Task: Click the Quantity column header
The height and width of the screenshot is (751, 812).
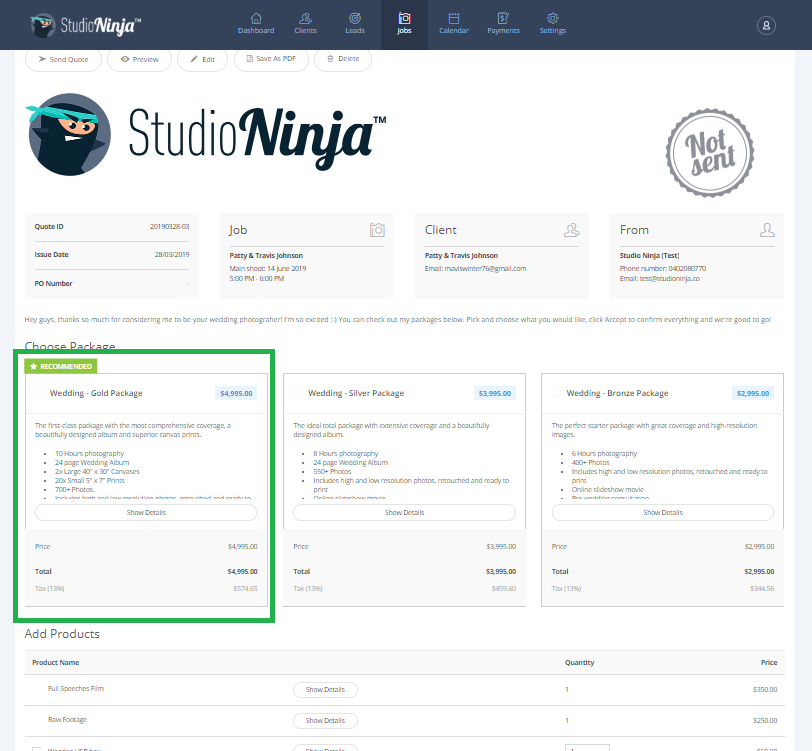Action: click(579, 662)
